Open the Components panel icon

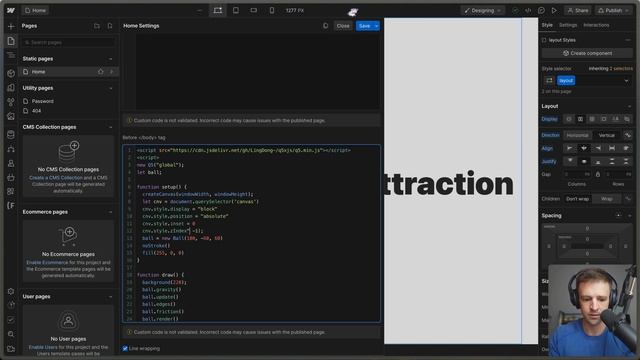(11, 73)
